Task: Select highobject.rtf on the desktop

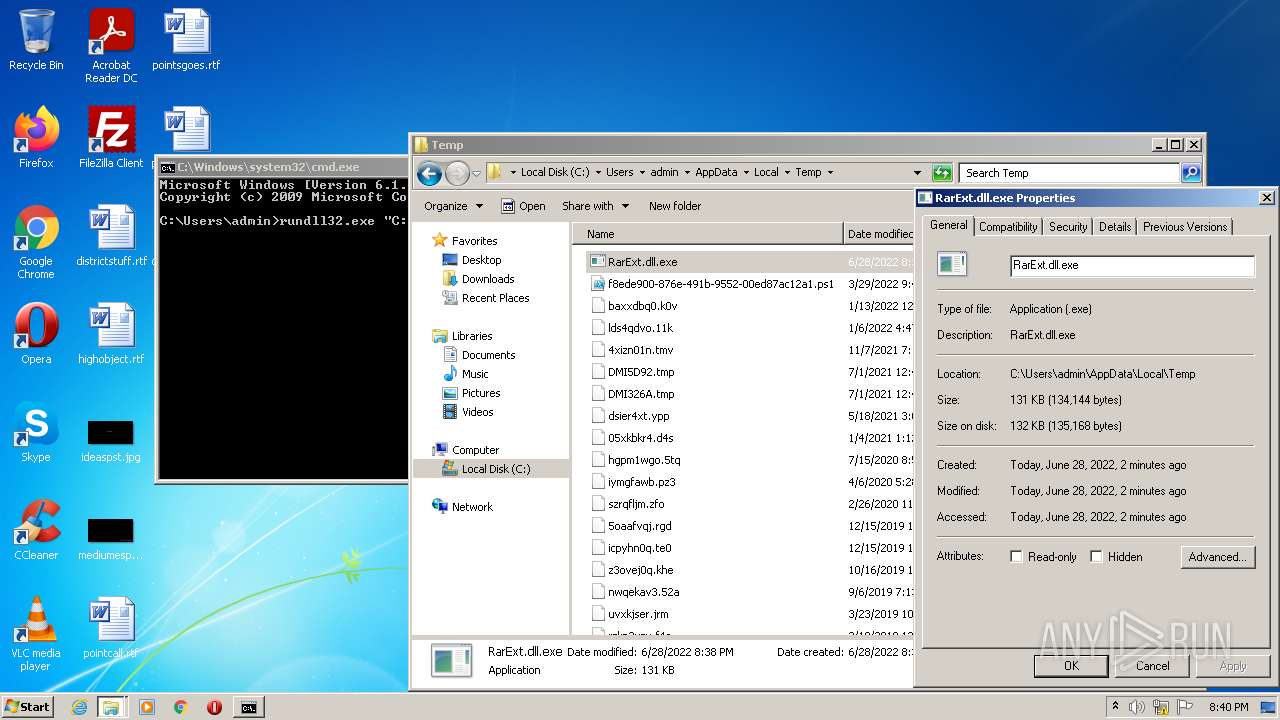Action: (x=111, y=334)
